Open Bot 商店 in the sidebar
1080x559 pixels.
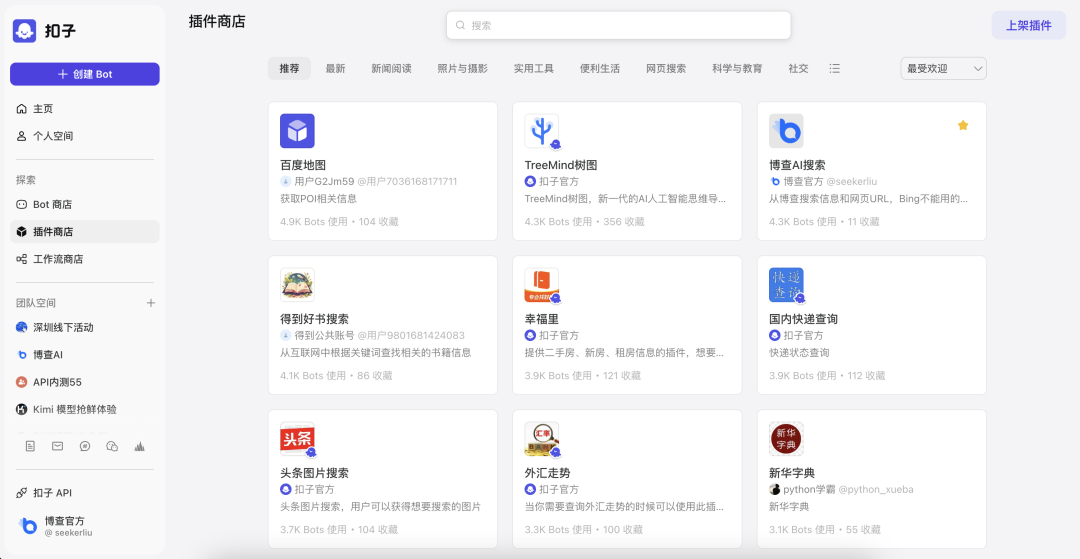(x=85, y=204)
